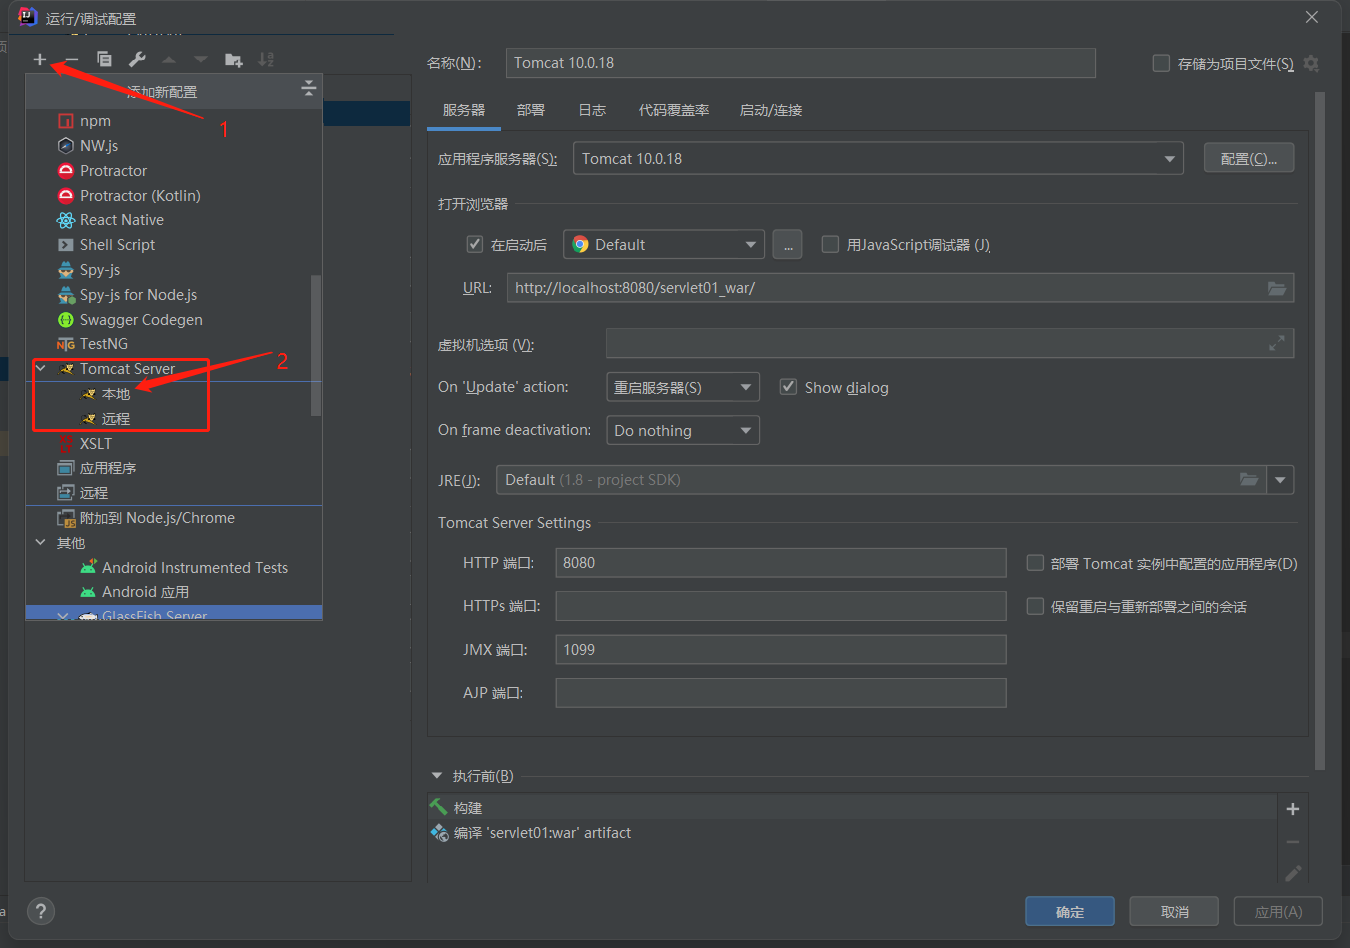Collapse the 其他 tree node
The height and width of the screenshot is (948, 1350).
(41, 543)
